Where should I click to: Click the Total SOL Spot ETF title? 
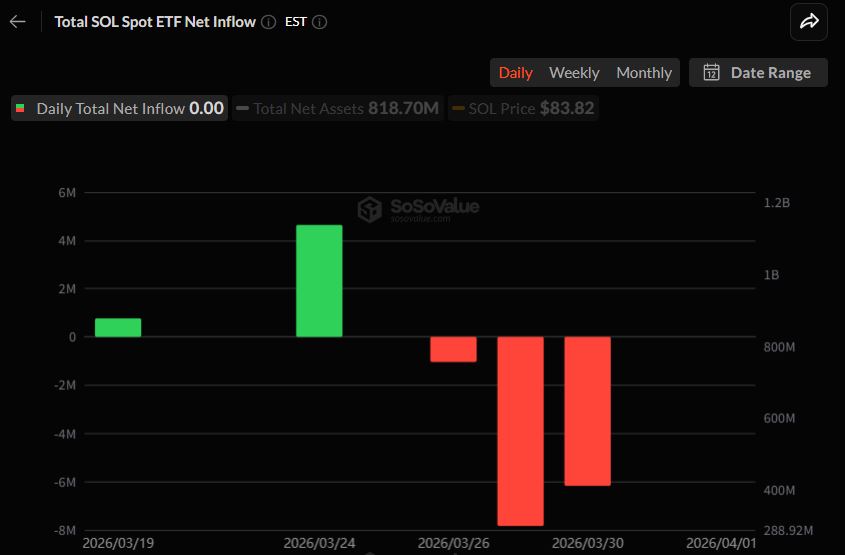pos(155,22)
